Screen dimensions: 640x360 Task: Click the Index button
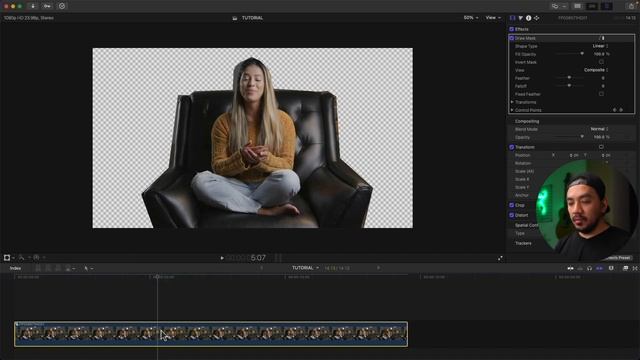(x=15, y=268)
